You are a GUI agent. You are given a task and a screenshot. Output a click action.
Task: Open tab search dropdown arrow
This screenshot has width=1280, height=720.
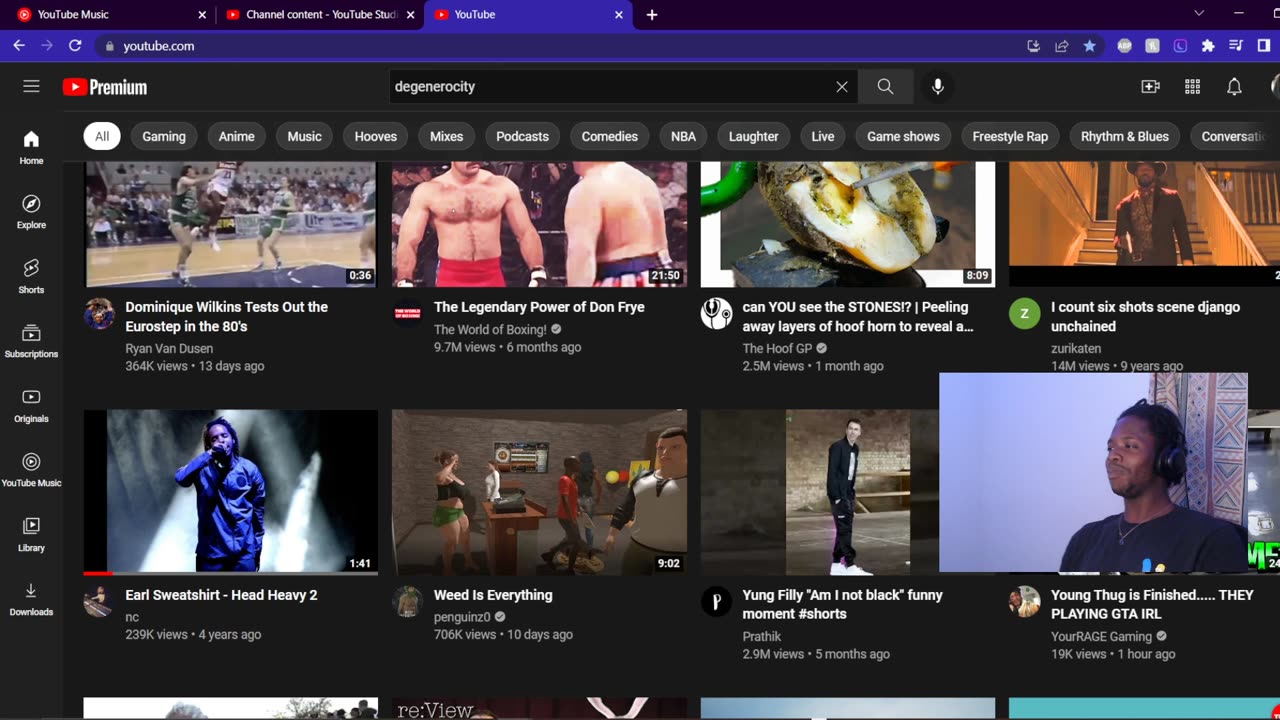point(1199,13)
